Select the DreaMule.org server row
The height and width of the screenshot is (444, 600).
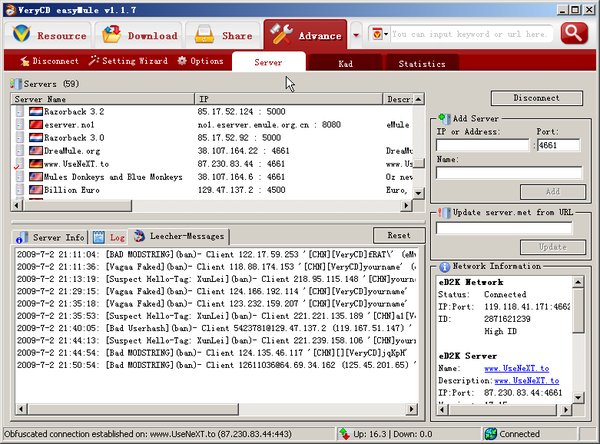coord(213,151)
